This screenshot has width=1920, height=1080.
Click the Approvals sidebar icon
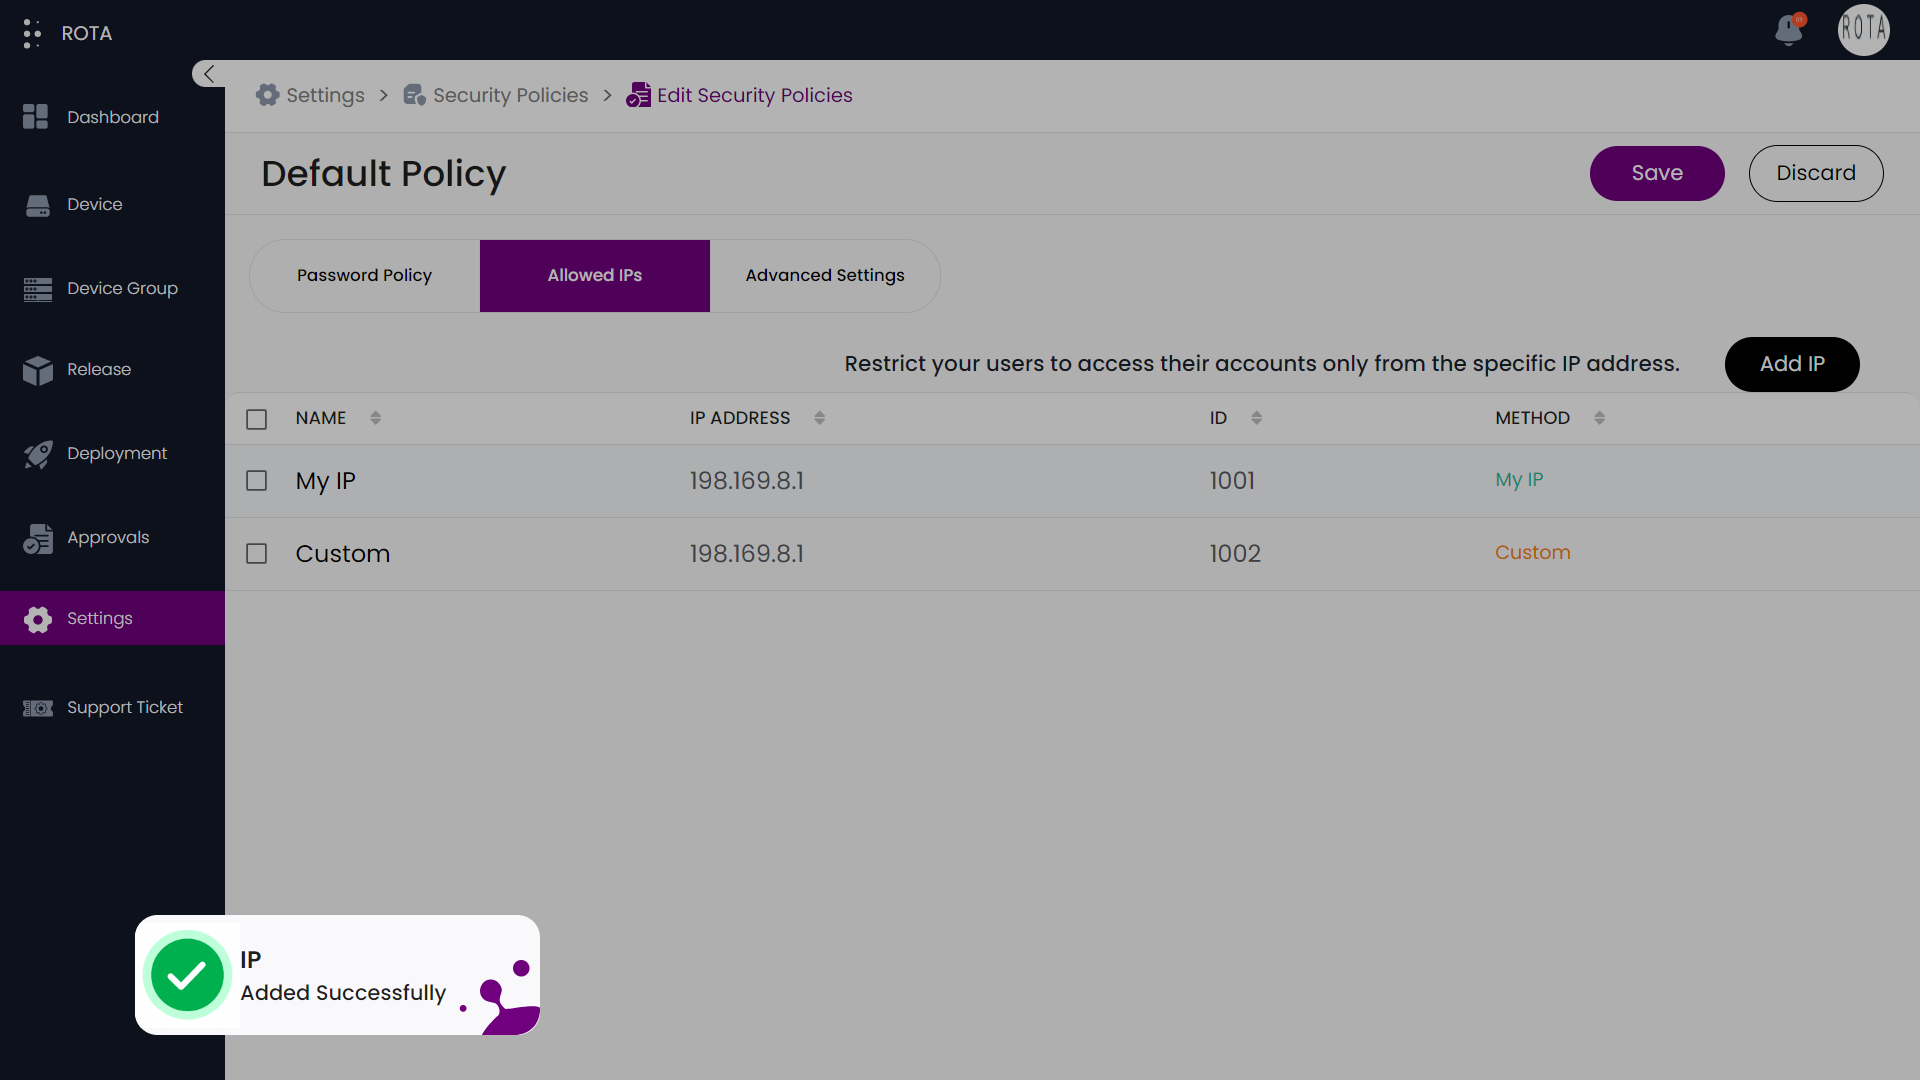(38, 538)
